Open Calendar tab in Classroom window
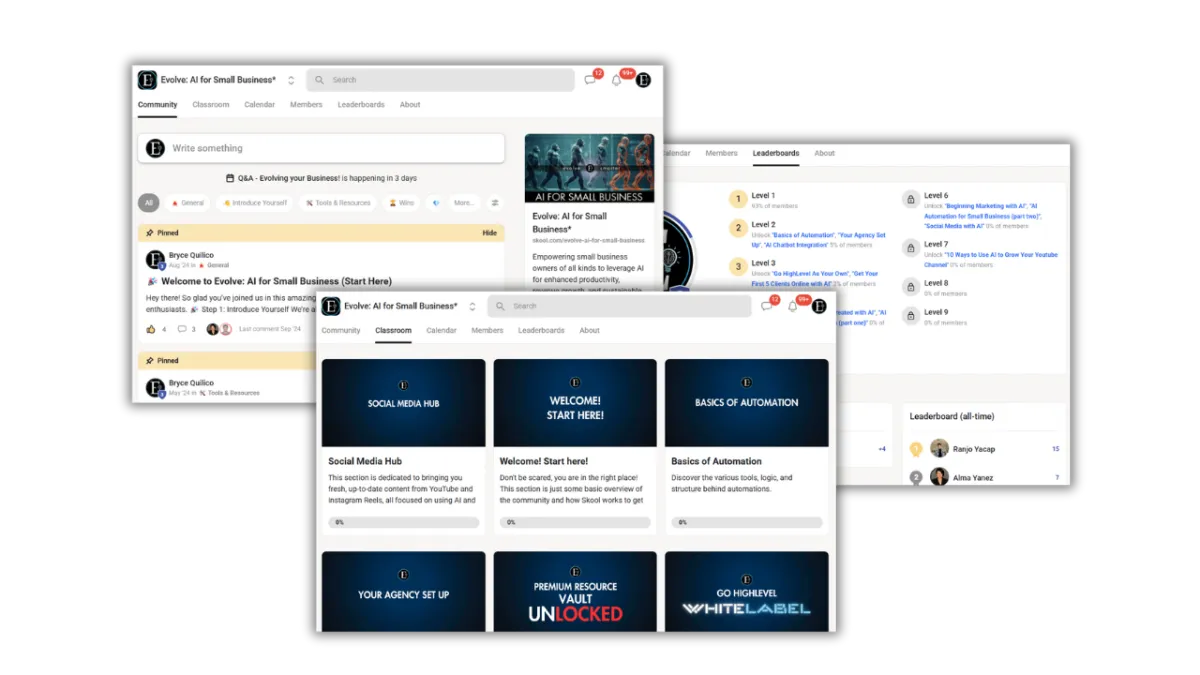Viewport: 1200px width, 675px height. (441, 331)
